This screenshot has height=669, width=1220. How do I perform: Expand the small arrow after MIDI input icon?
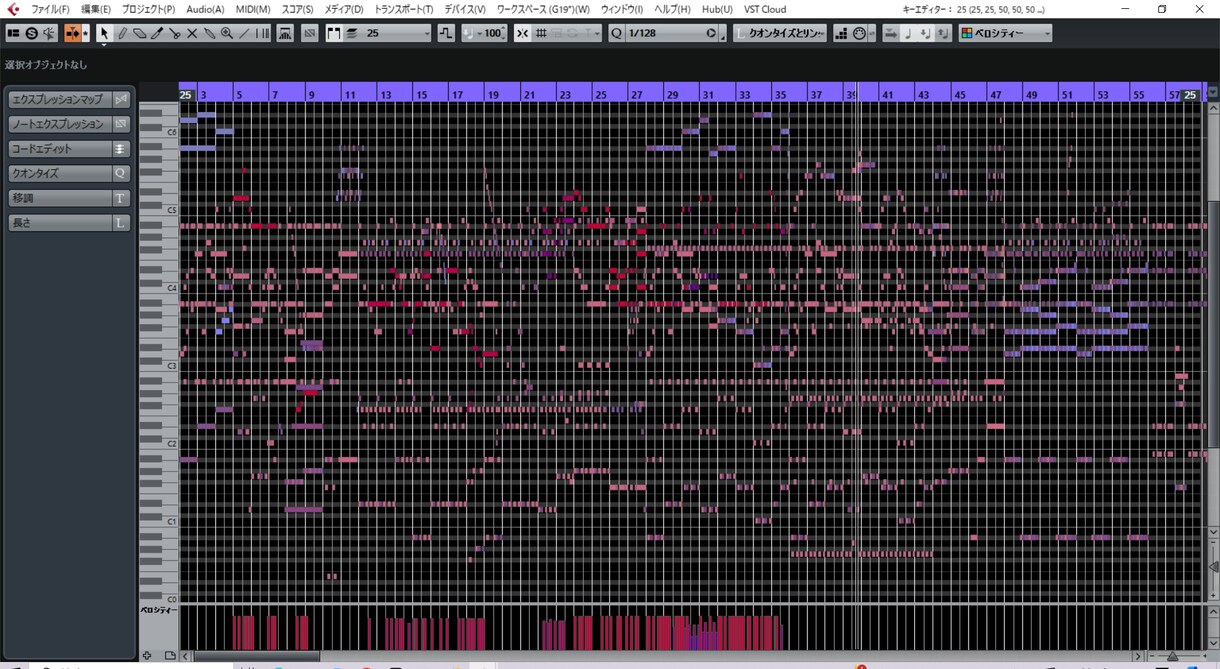coord(872,33)
